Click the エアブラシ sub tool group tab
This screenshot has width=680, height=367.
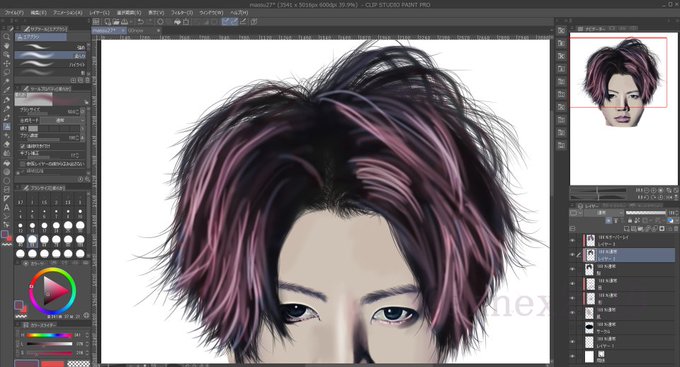(41, 37)
